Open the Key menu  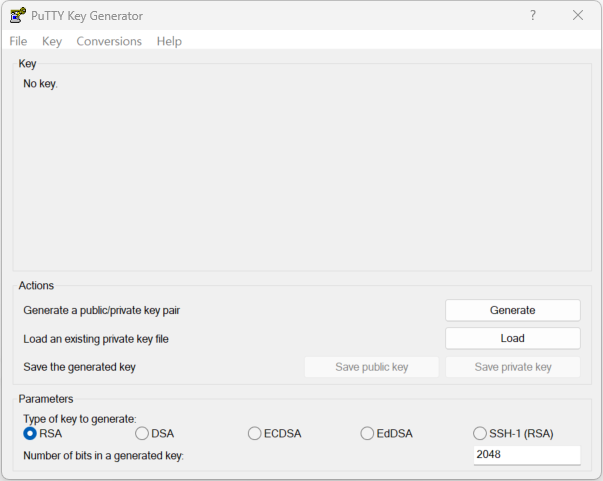tap(52, 41)
